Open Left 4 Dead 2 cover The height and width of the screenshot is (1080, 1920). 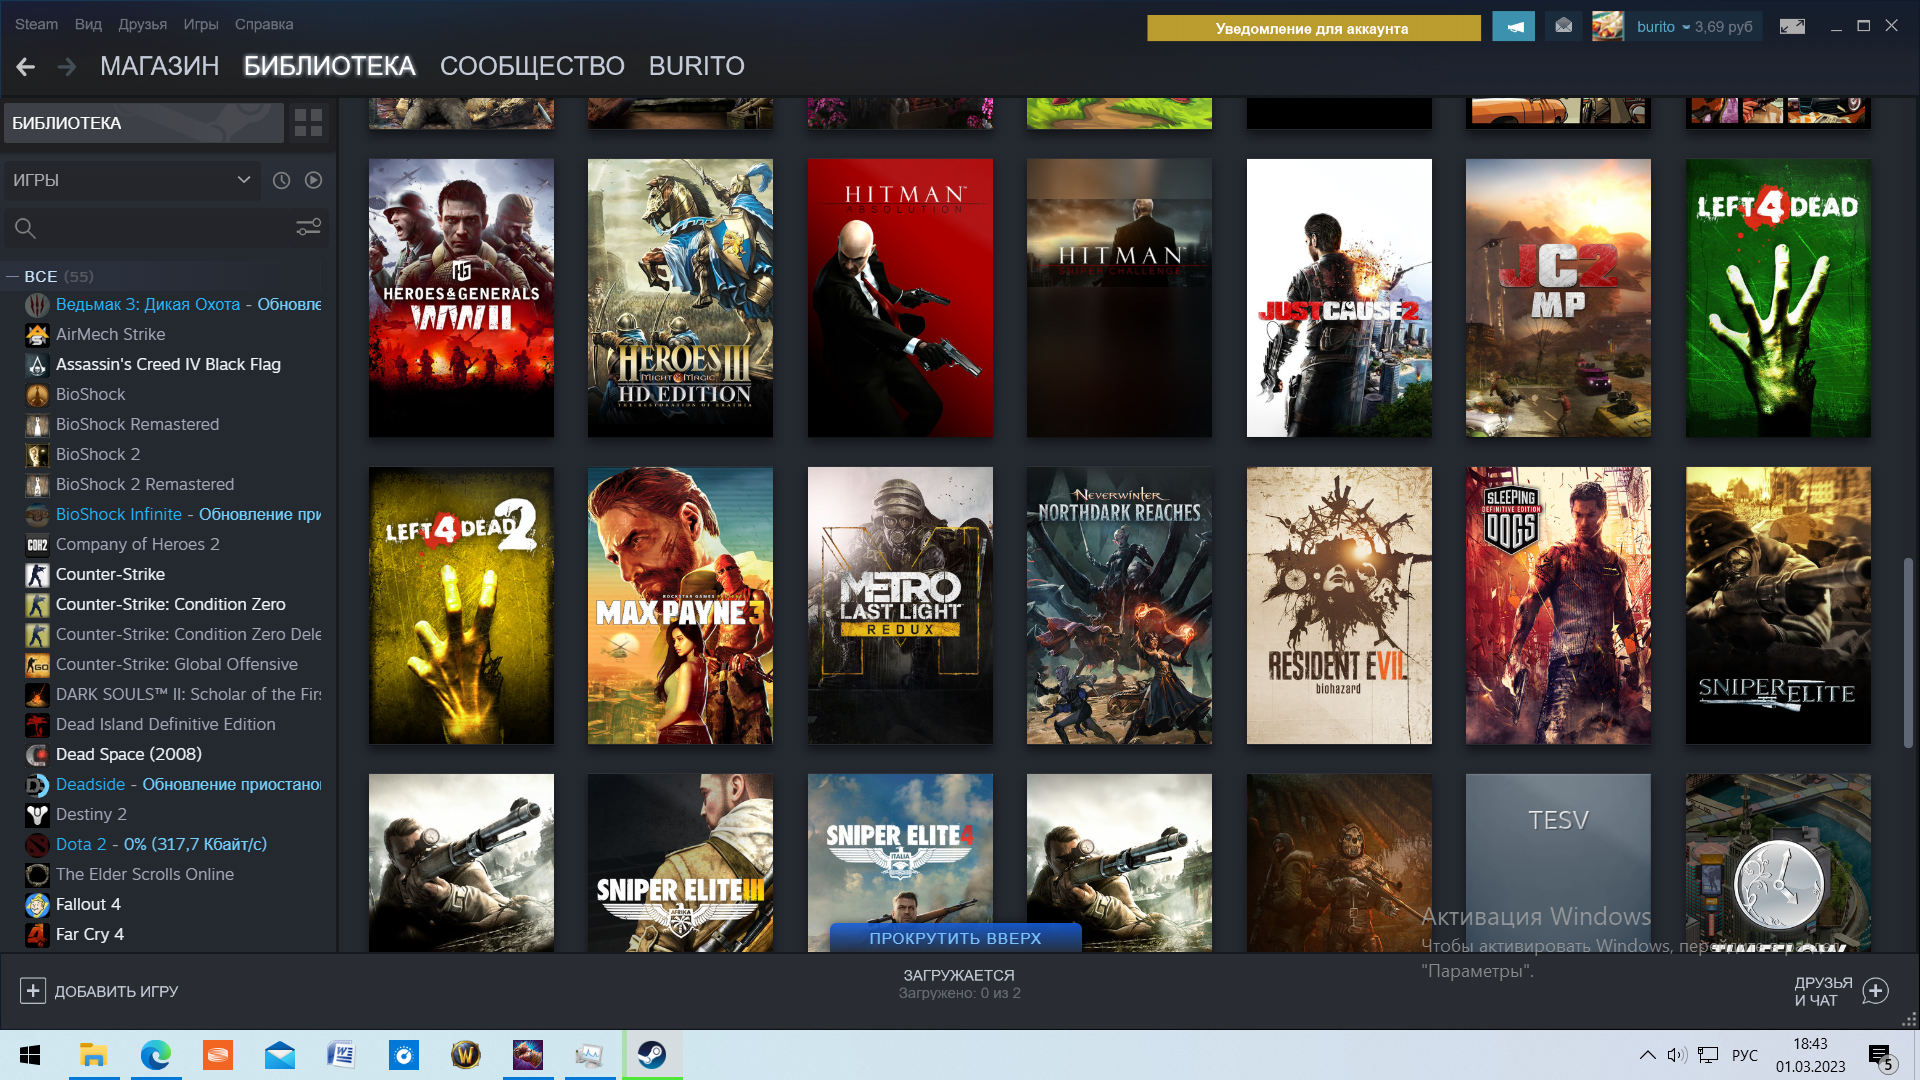(461, 605)
